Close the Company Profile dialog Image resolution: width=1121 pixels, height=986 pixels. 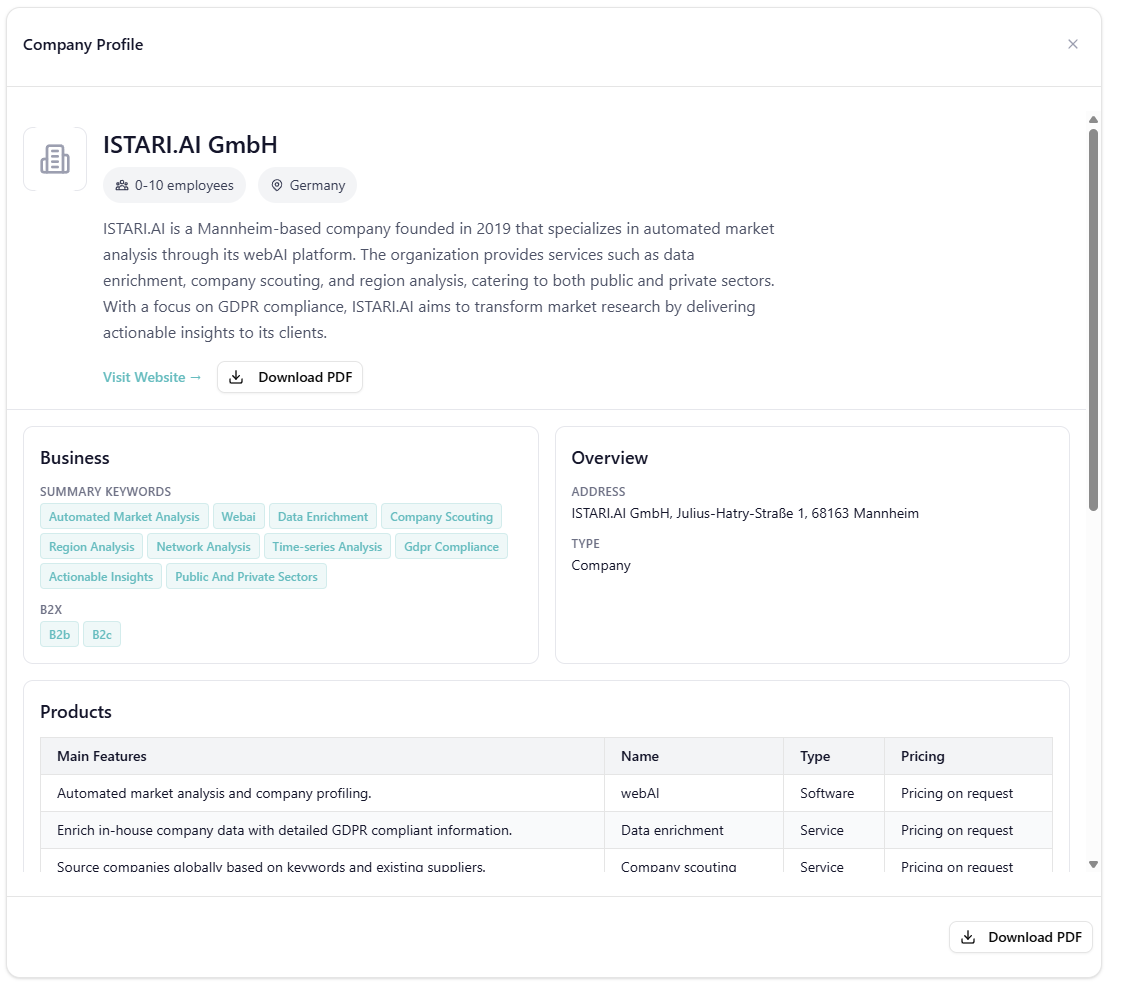click(1073, 44)
